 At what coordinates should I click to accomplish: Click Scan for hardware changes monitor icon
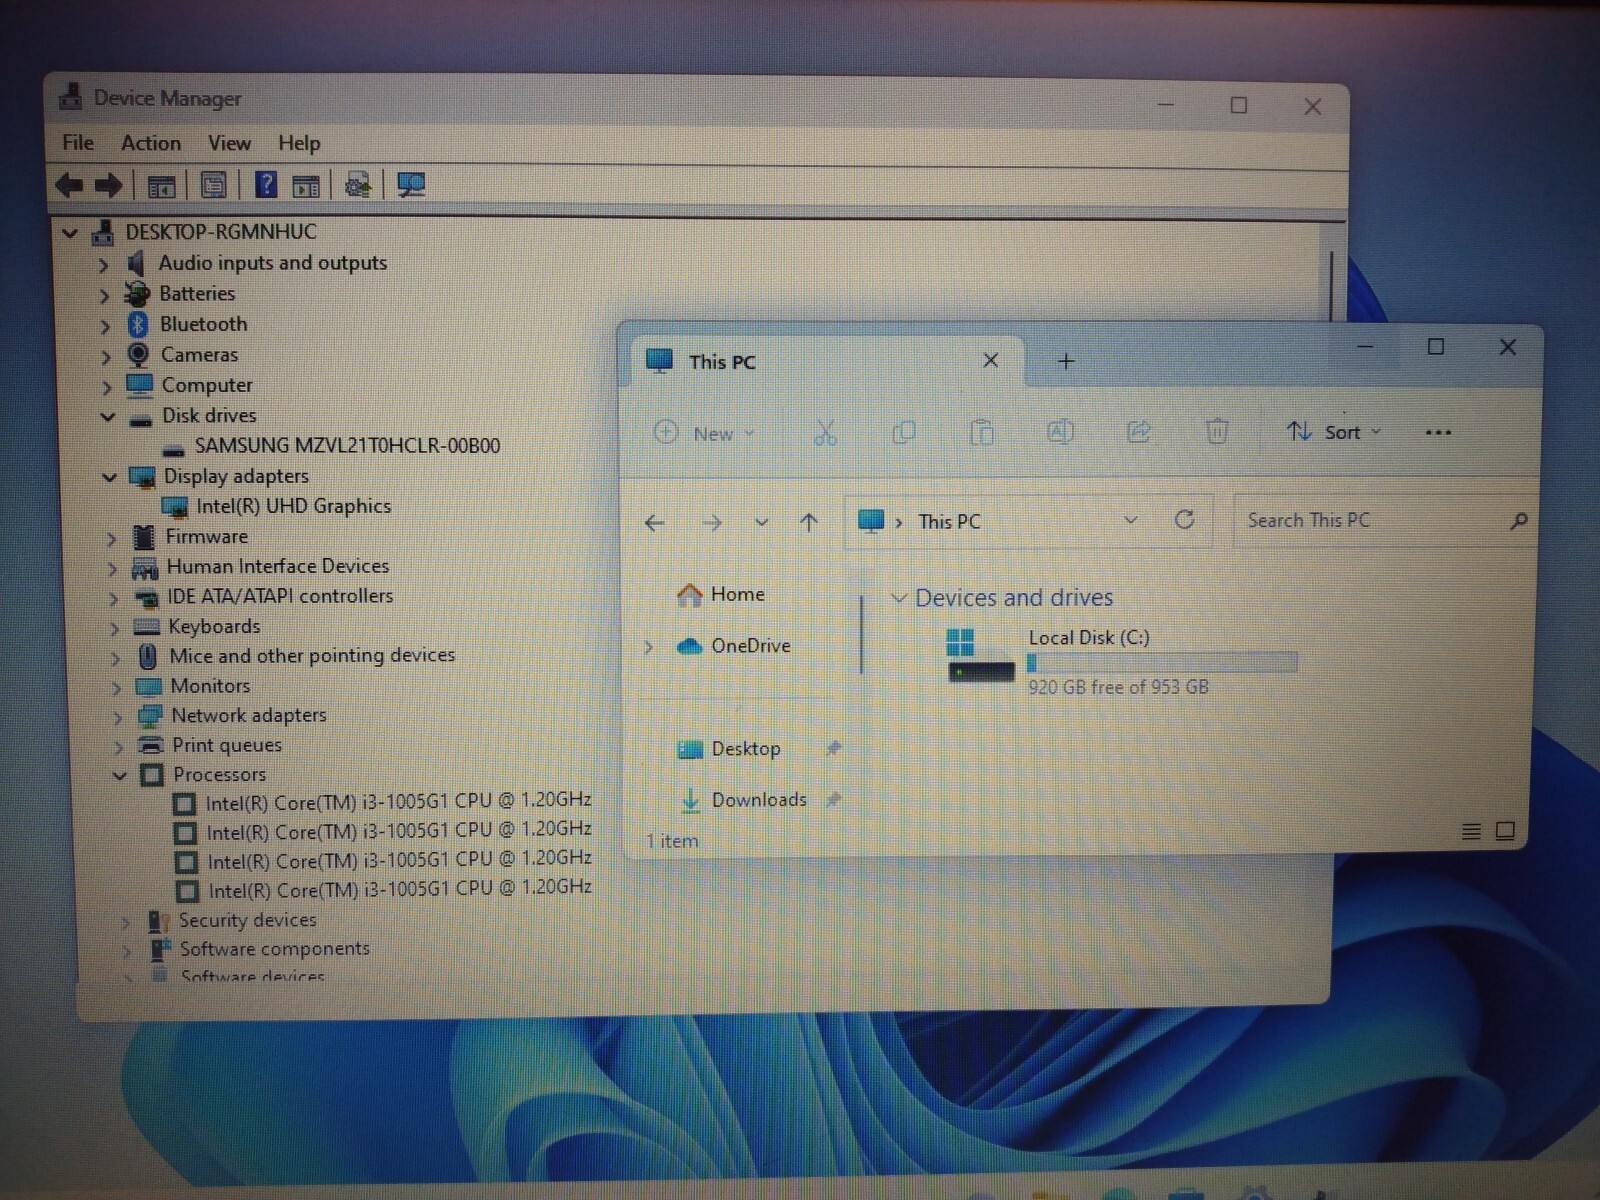click(x=411, y=185)
